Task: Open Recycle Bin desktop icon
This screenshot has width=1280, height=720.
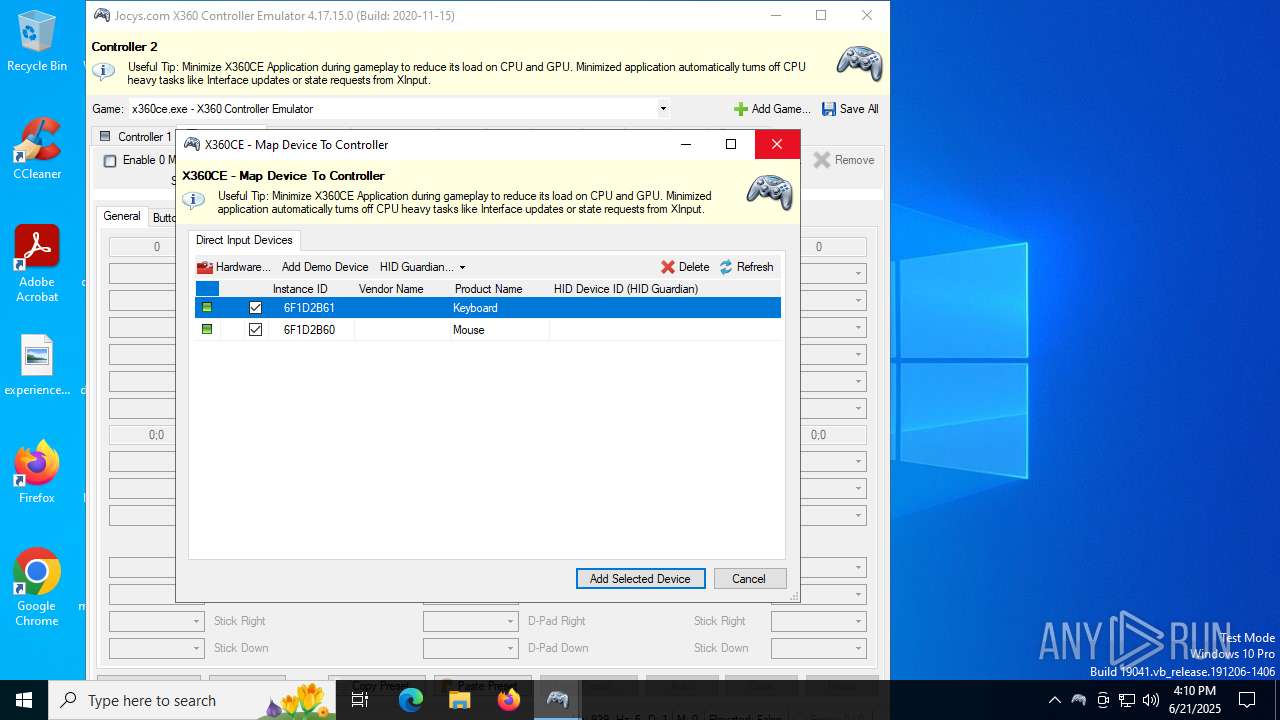Action: pos(37,41)
